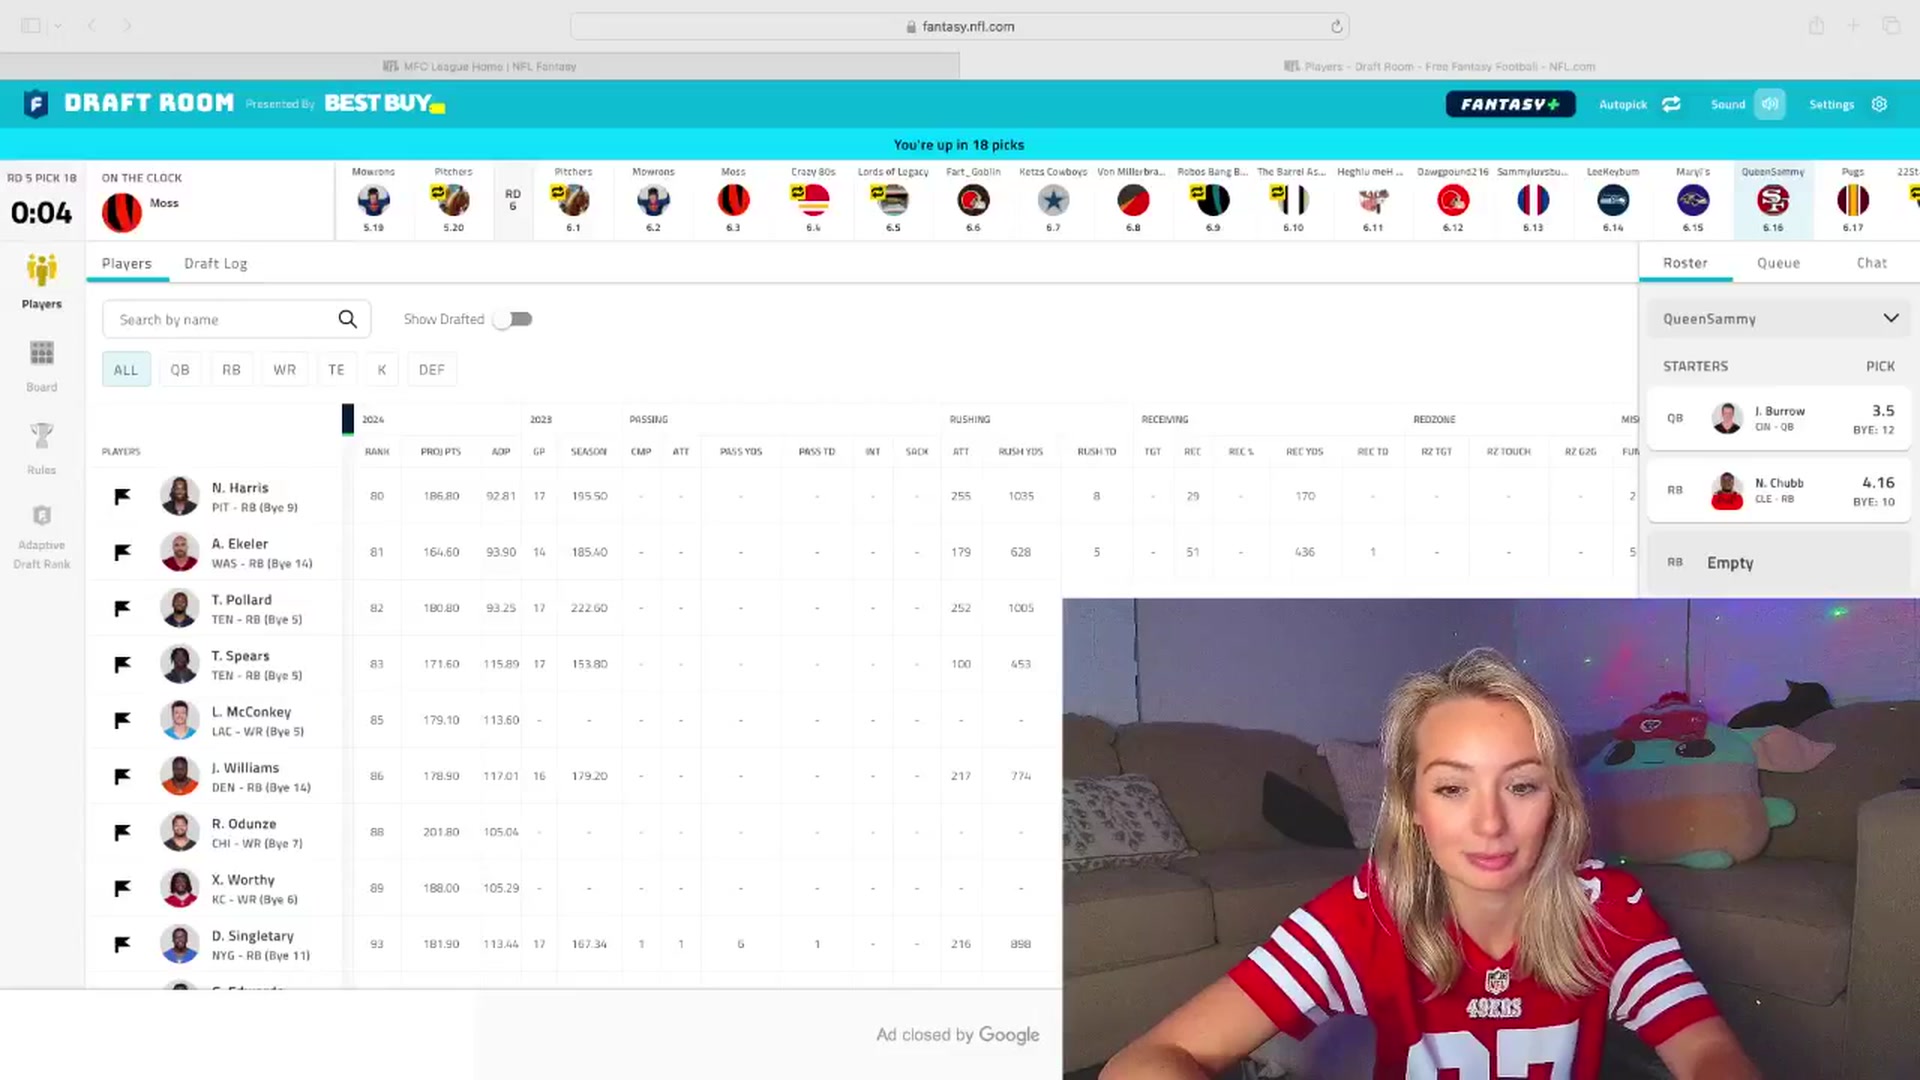Screen dimensions: 1920x1080
Task: Select J. Burrow QB roster slot
Action: 1780,418
